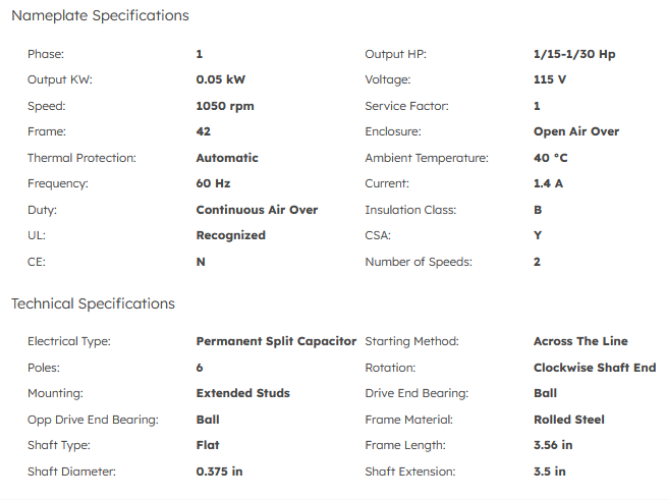Click the Technical Specifications heading
The width and height of the screenshot is (669, 500).
[x=93, y=304]
